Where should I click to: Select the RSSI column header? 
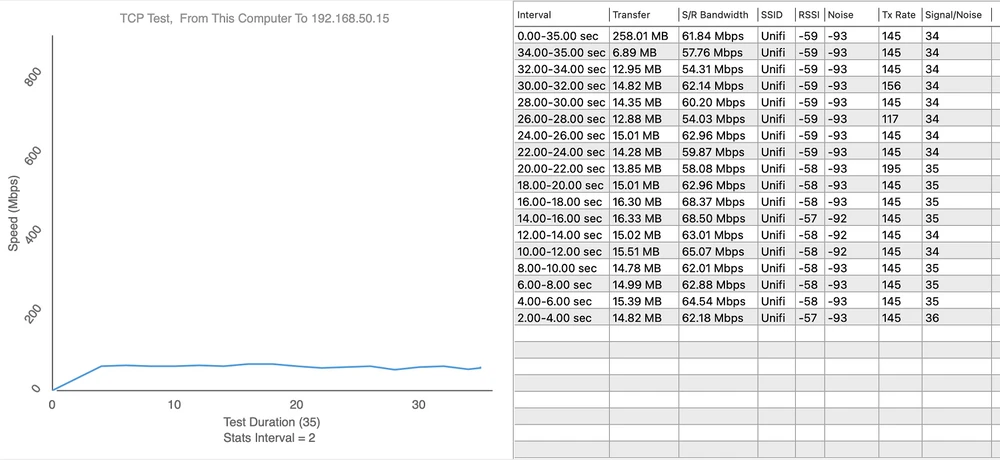[809, 15]
